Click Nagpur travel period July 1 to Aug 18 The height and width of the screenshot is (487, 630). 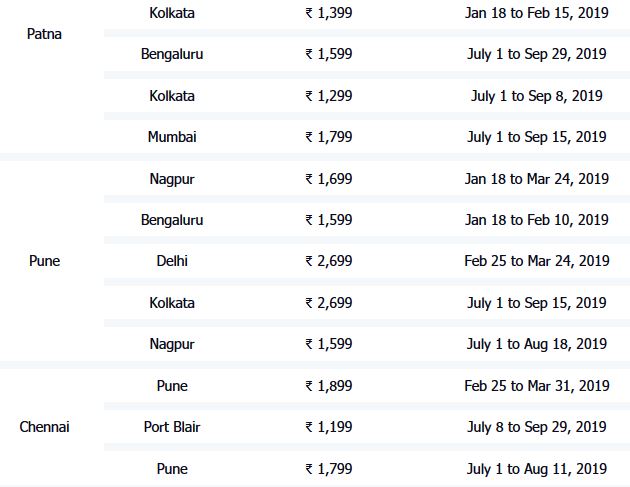(537, 344)
